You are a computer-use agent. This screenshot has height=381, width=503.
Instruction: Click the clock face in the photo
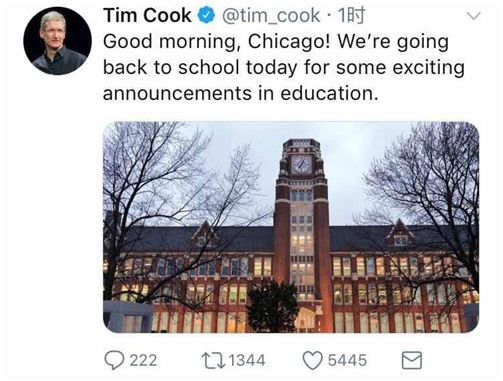click(x=302, y=164)
